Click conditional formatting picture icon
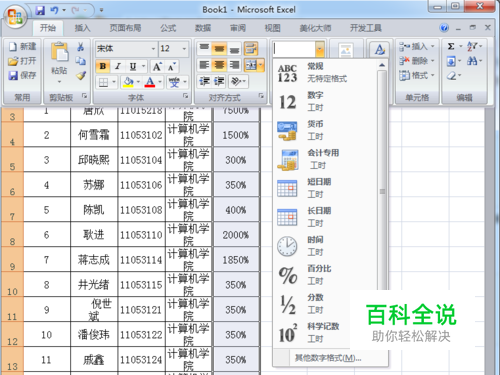This screenshot has height=375, width=500. (x=346, y=50)
